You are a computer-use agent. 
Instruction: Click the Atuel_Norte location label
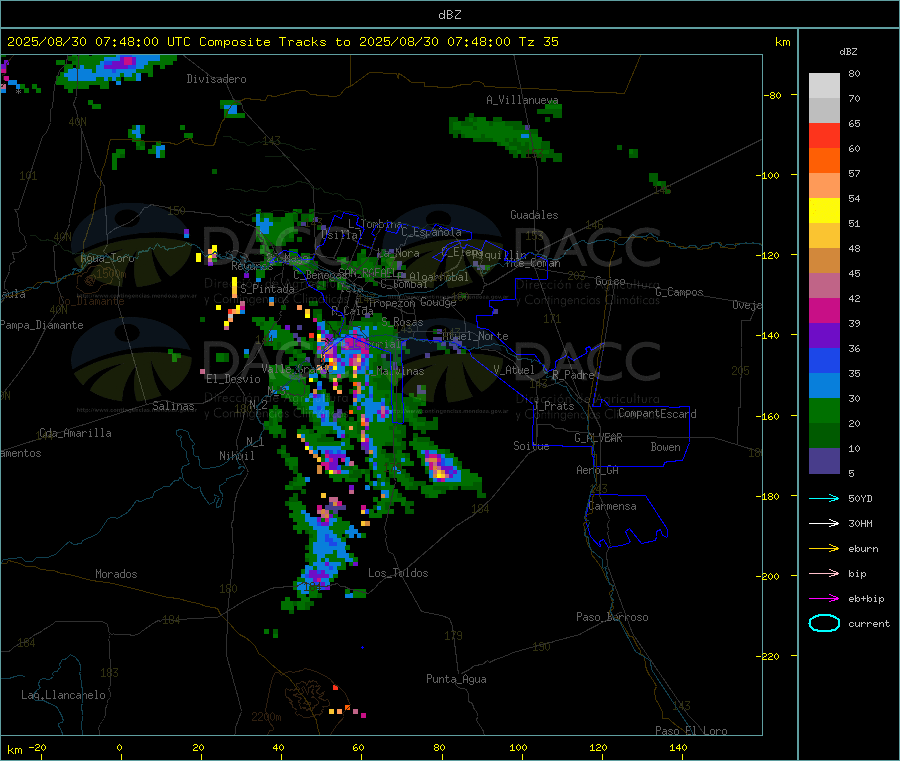click(475, 336)
